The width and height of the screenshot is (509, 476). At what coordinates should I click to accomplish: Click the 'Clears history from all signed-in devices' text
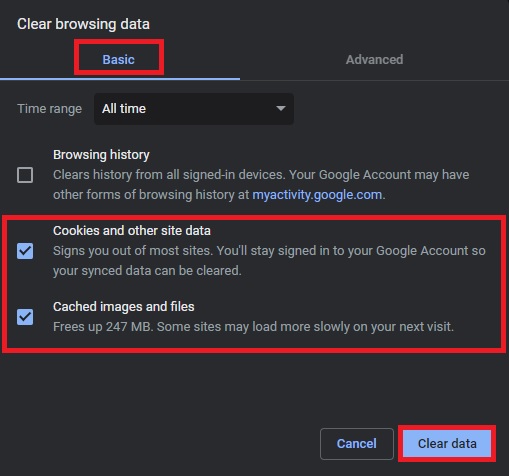coord(261,175)
